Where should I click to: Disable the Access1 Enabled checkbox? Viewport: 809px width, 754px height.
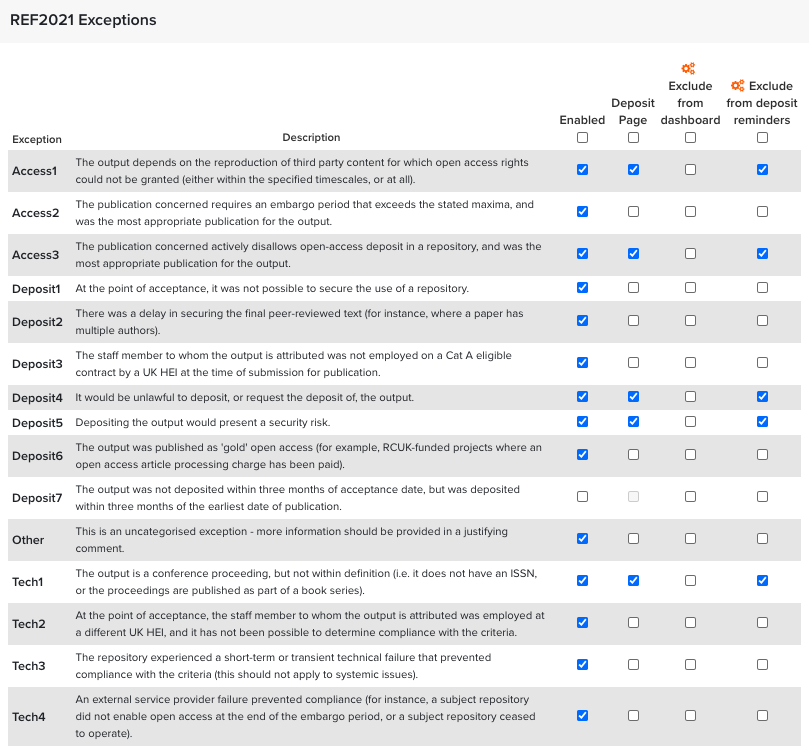(x=583, y=170)
